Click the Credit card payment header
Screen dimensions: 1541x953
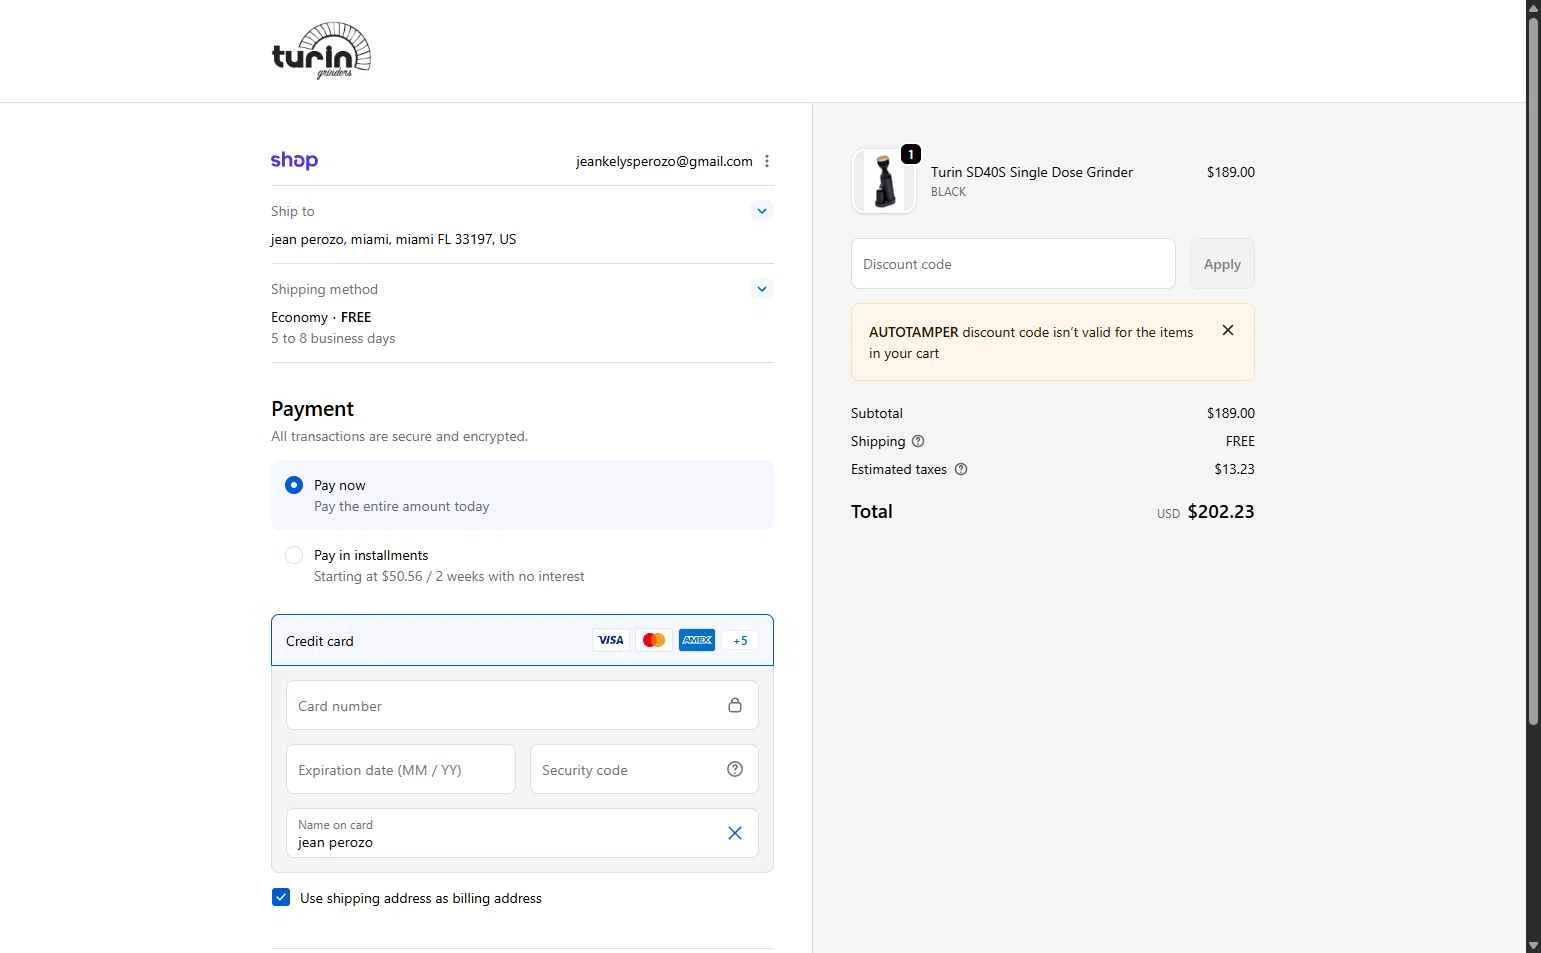(x=522, y=640)
